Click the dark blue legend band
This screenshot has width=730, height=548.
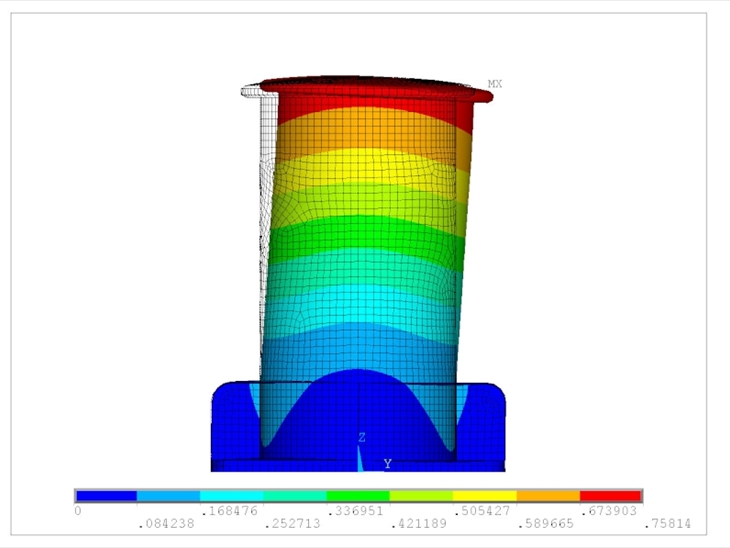107,496
